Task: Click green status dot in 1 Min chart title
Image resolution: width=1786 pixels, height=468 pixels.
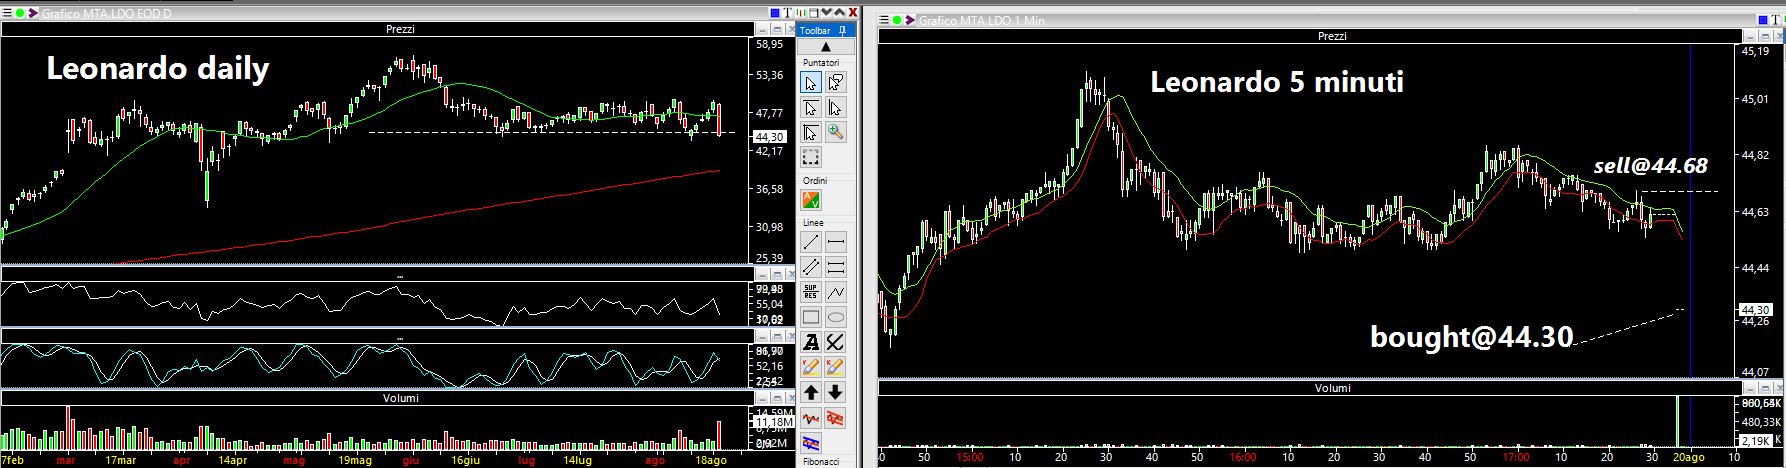Action: pos(897,19)
